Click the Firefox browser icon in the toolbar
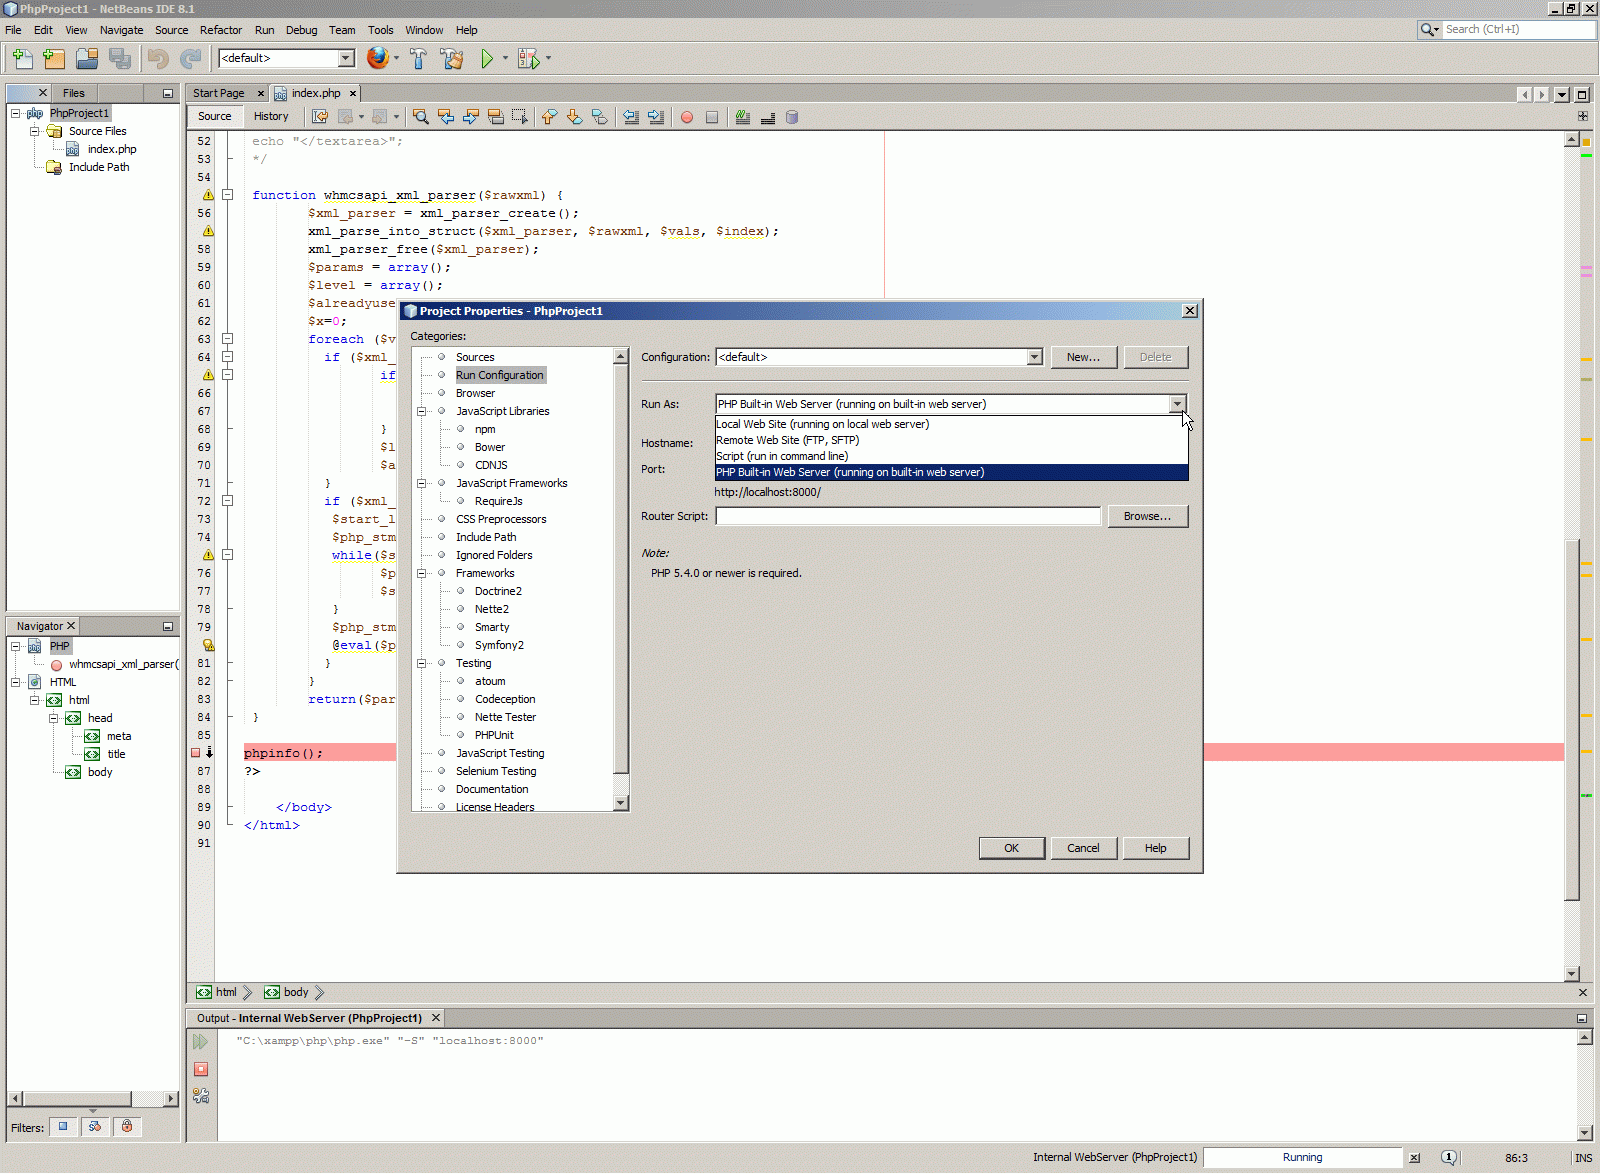Screen dimensions: 1600x1174 [377, 58]
